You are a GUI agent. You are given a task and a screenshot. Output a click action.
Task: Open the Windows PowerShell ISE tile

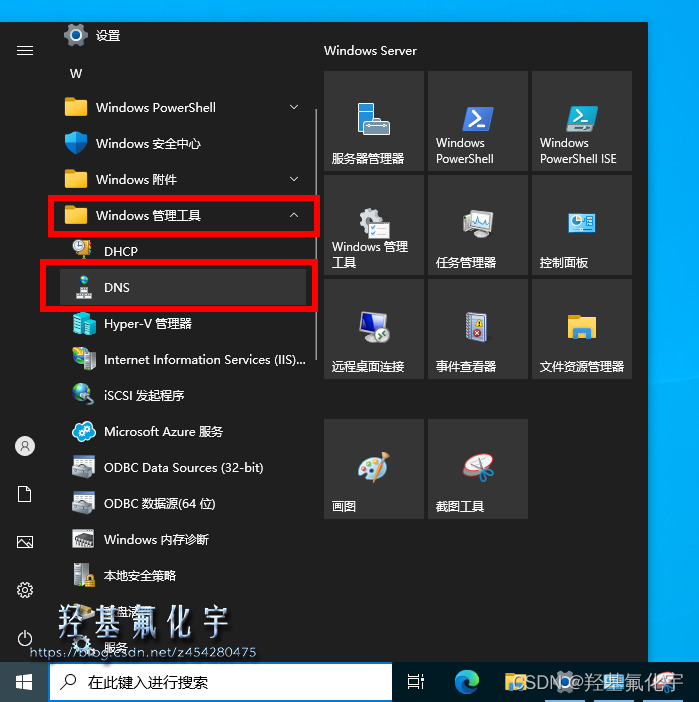[582, 121]
